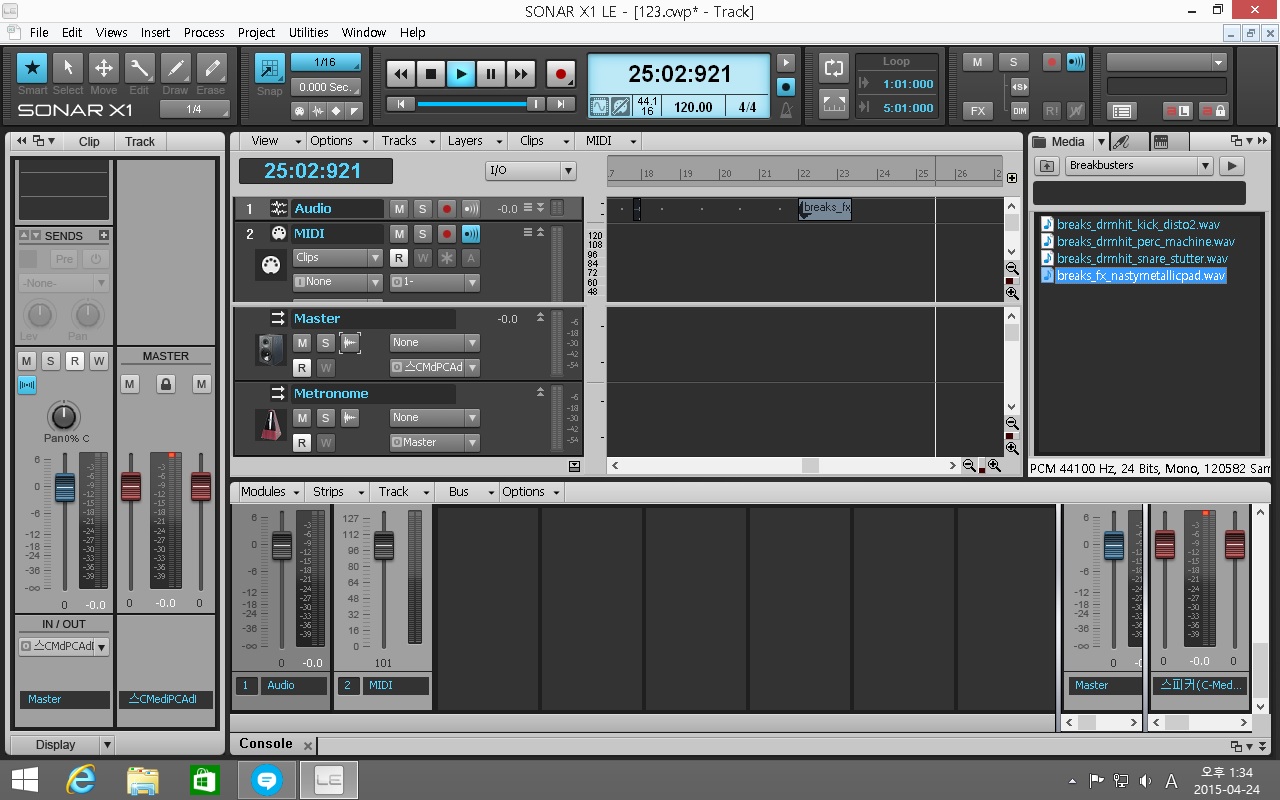1280x800 pixels.
Task: Switch to the Clip tab in inspector
Action: coord(89,141)
